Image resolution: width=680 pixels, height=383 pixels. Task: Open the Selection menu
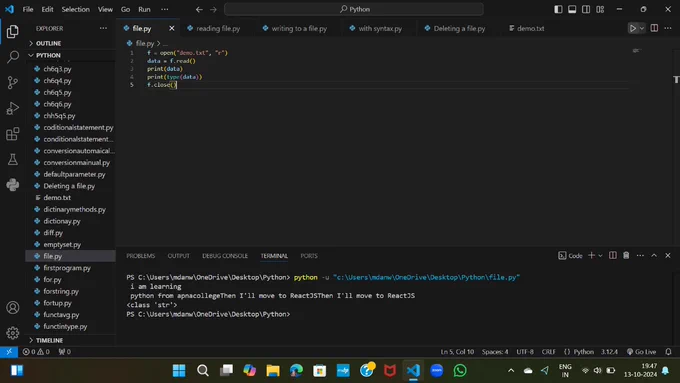[75, 9]
